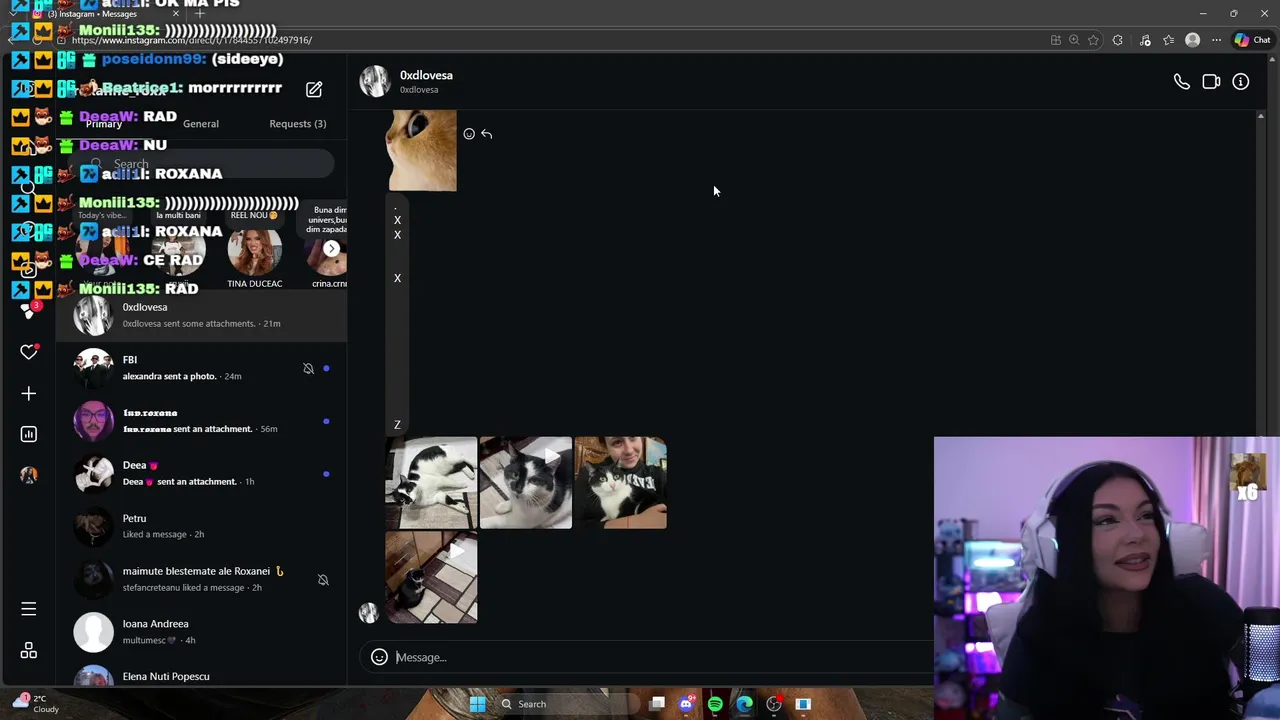Open Spotify from the taskbar
1280x720 pixels.
tap(715, 704)
